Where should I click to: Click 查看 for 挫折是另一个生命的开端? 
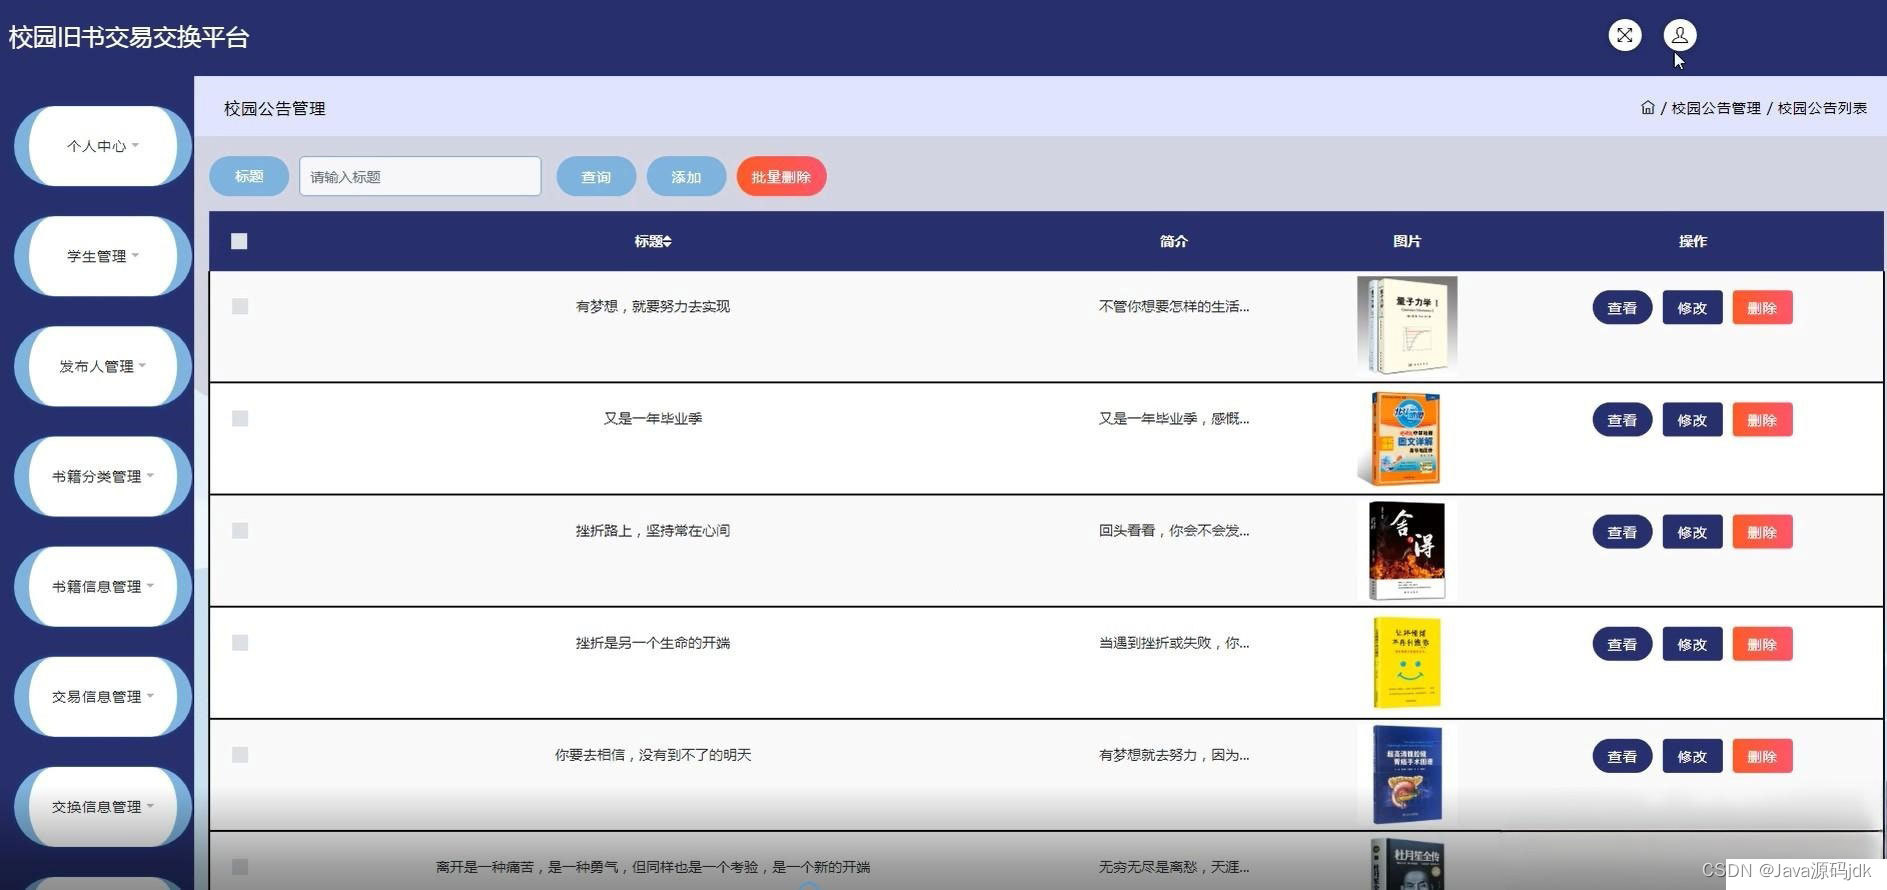click(x=1622, y=644)
